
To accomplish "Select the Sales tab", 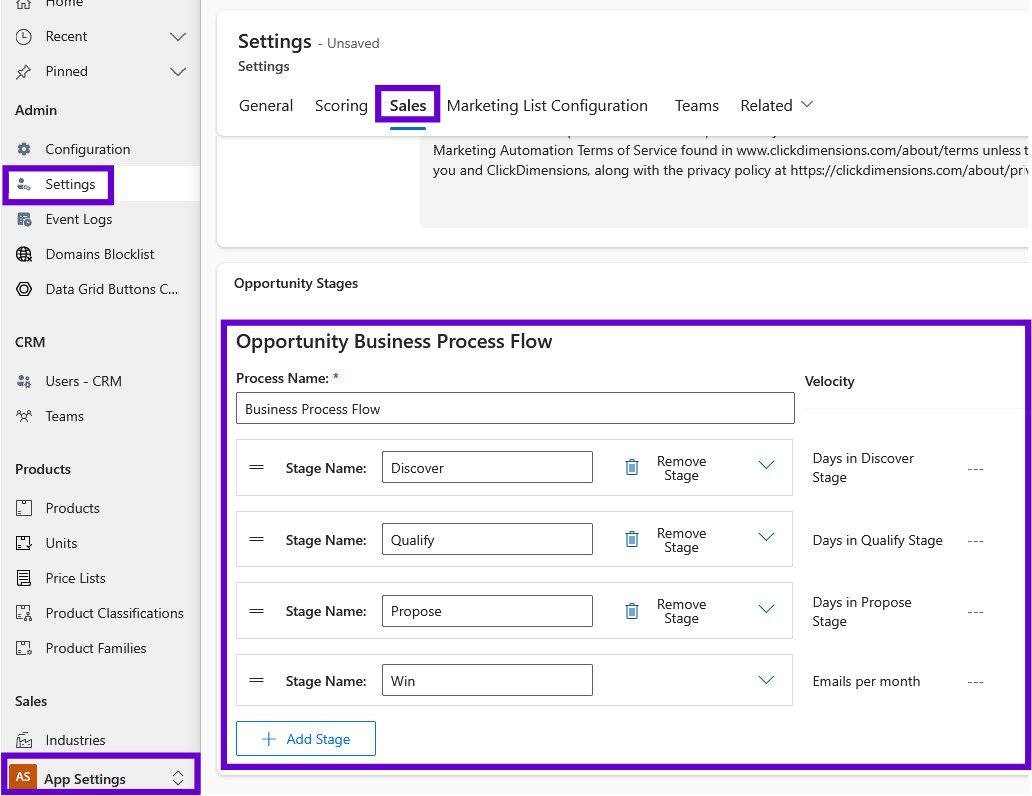I will 408,106.
